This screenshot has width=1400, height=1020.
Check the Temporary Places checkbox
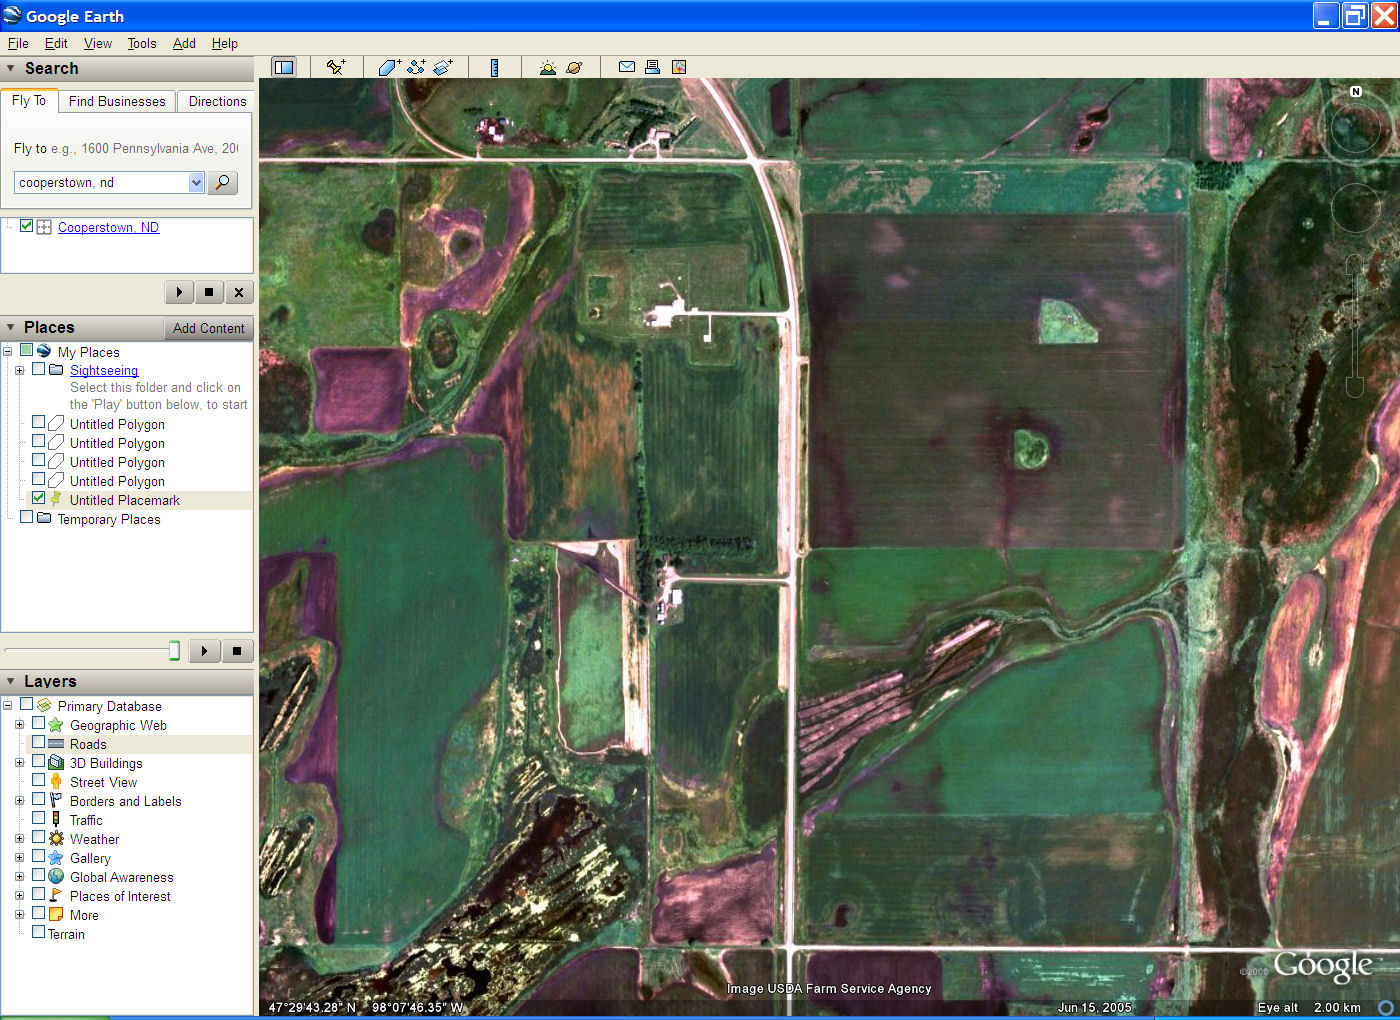pyautogui.click(x=26, y=517)
